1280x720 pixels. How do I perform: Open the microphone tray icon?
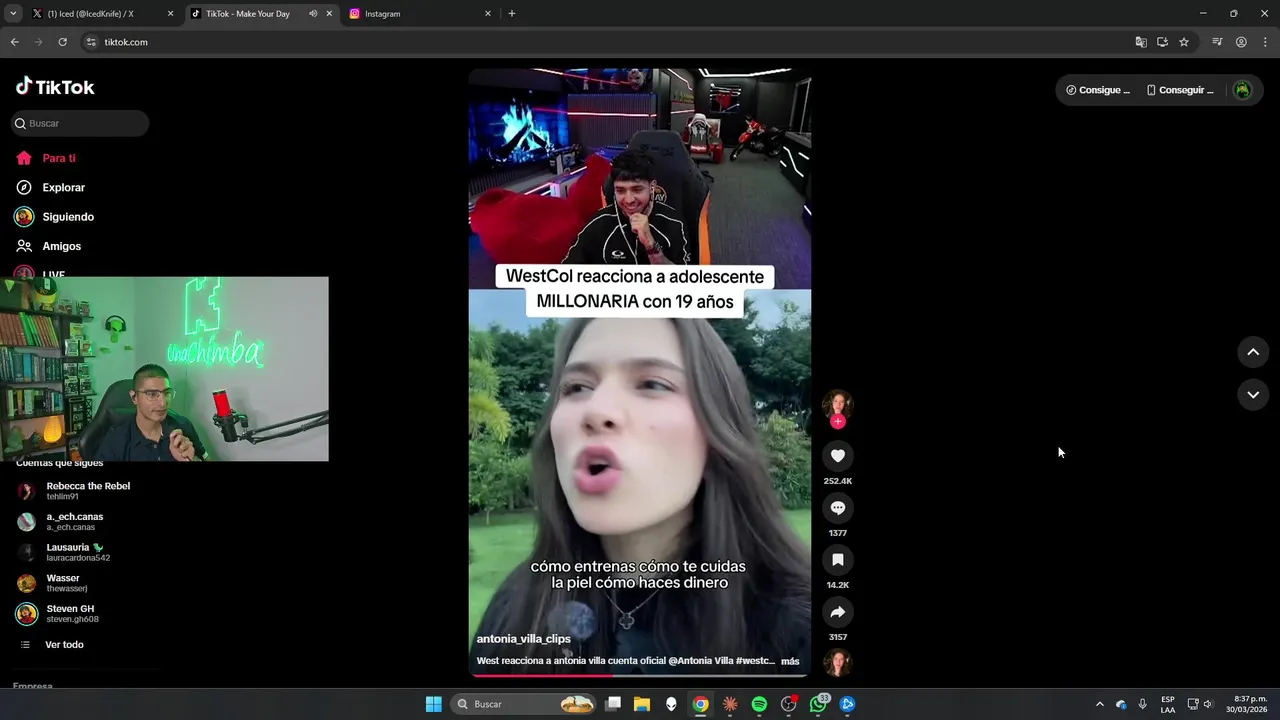point(1142,704)
